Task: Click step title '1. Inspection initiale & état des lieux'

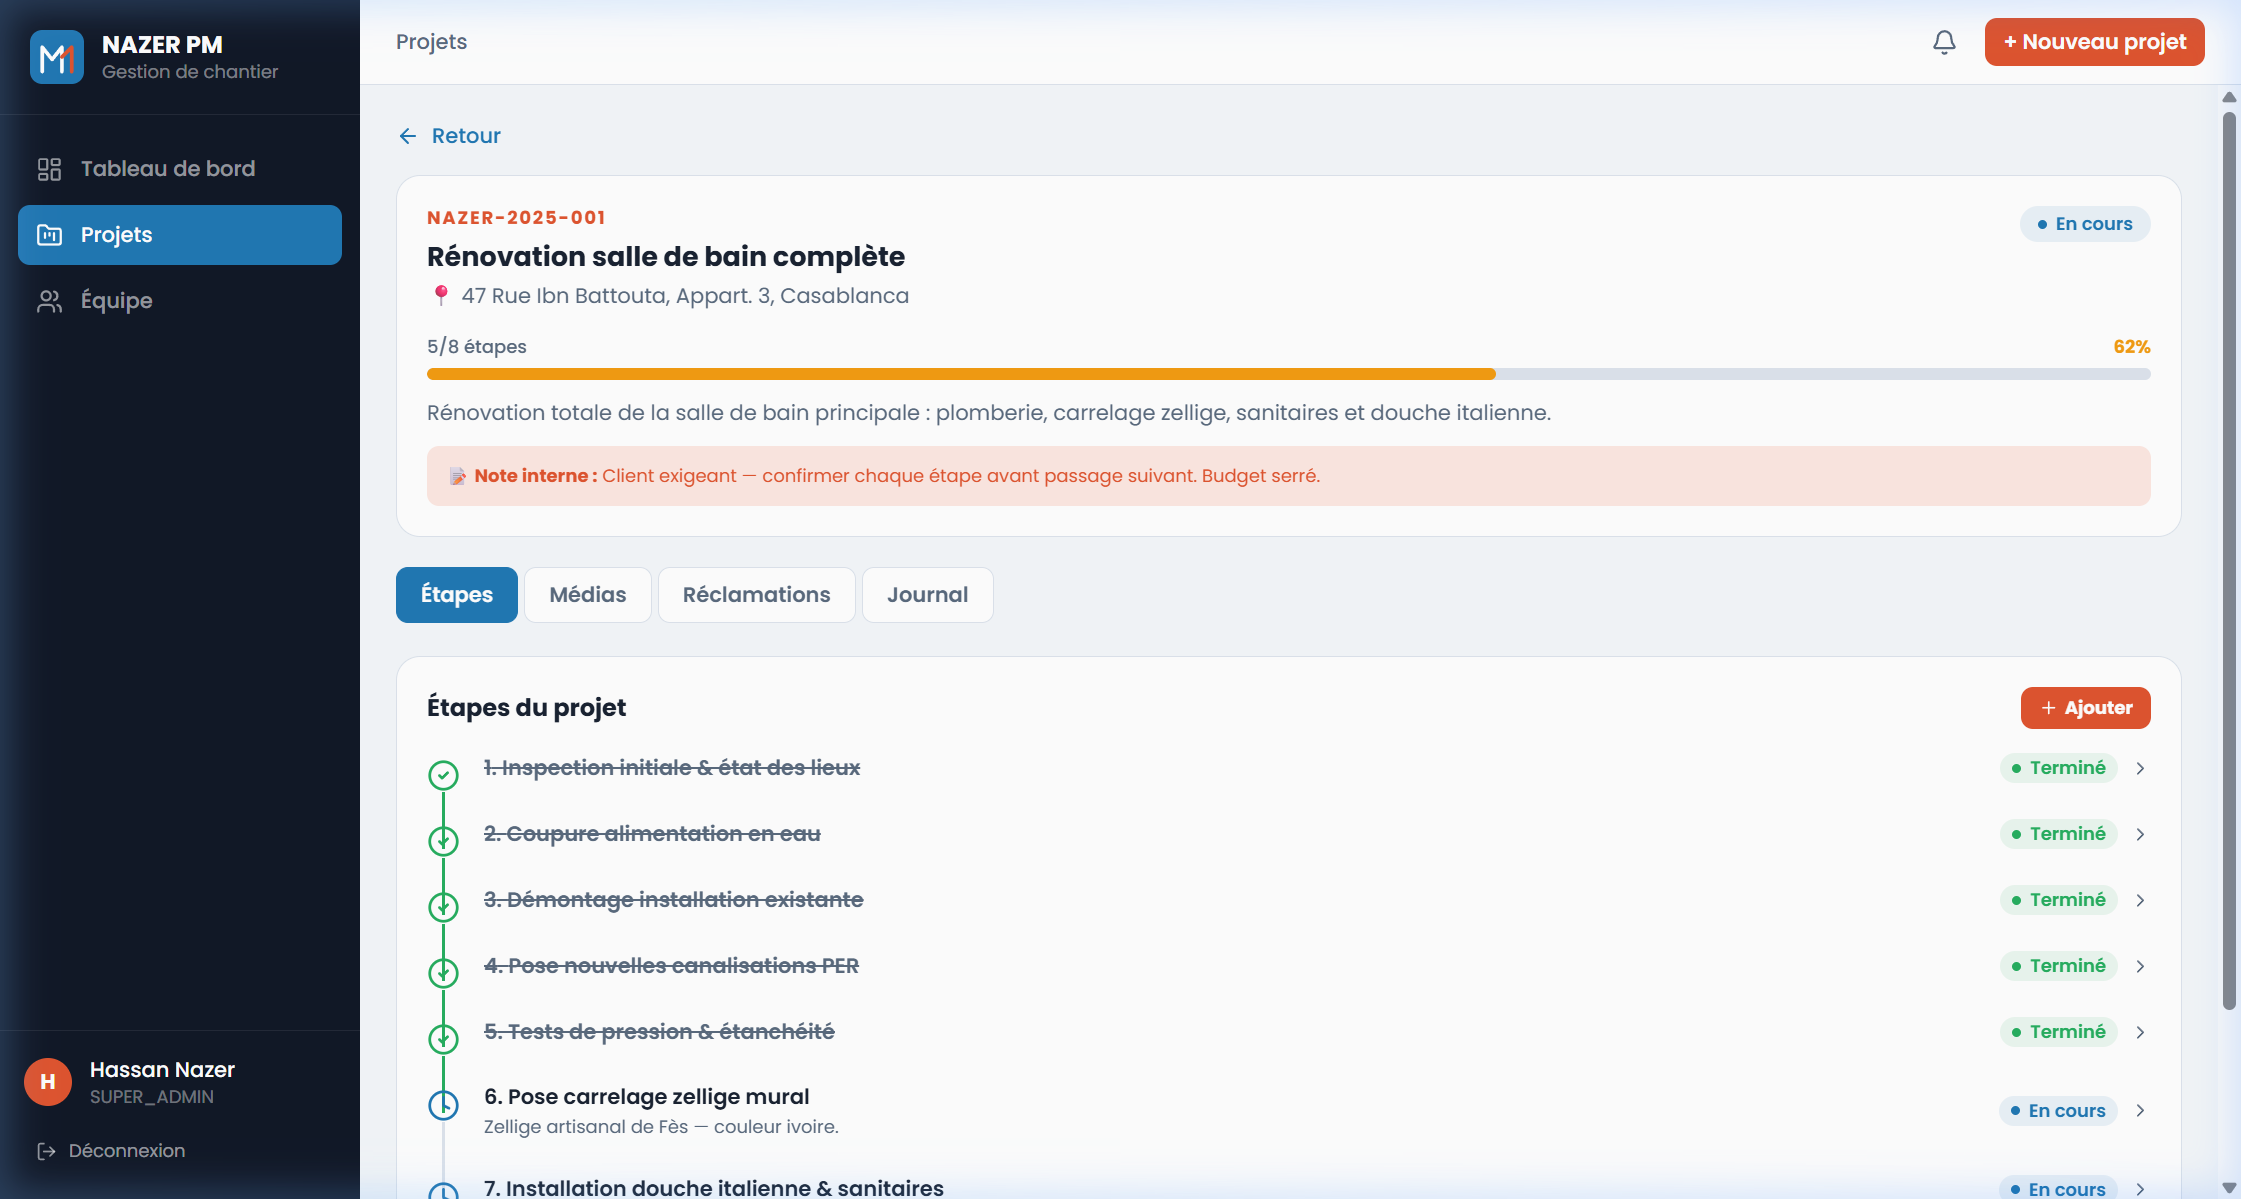Action: click(x=672, y=768)
